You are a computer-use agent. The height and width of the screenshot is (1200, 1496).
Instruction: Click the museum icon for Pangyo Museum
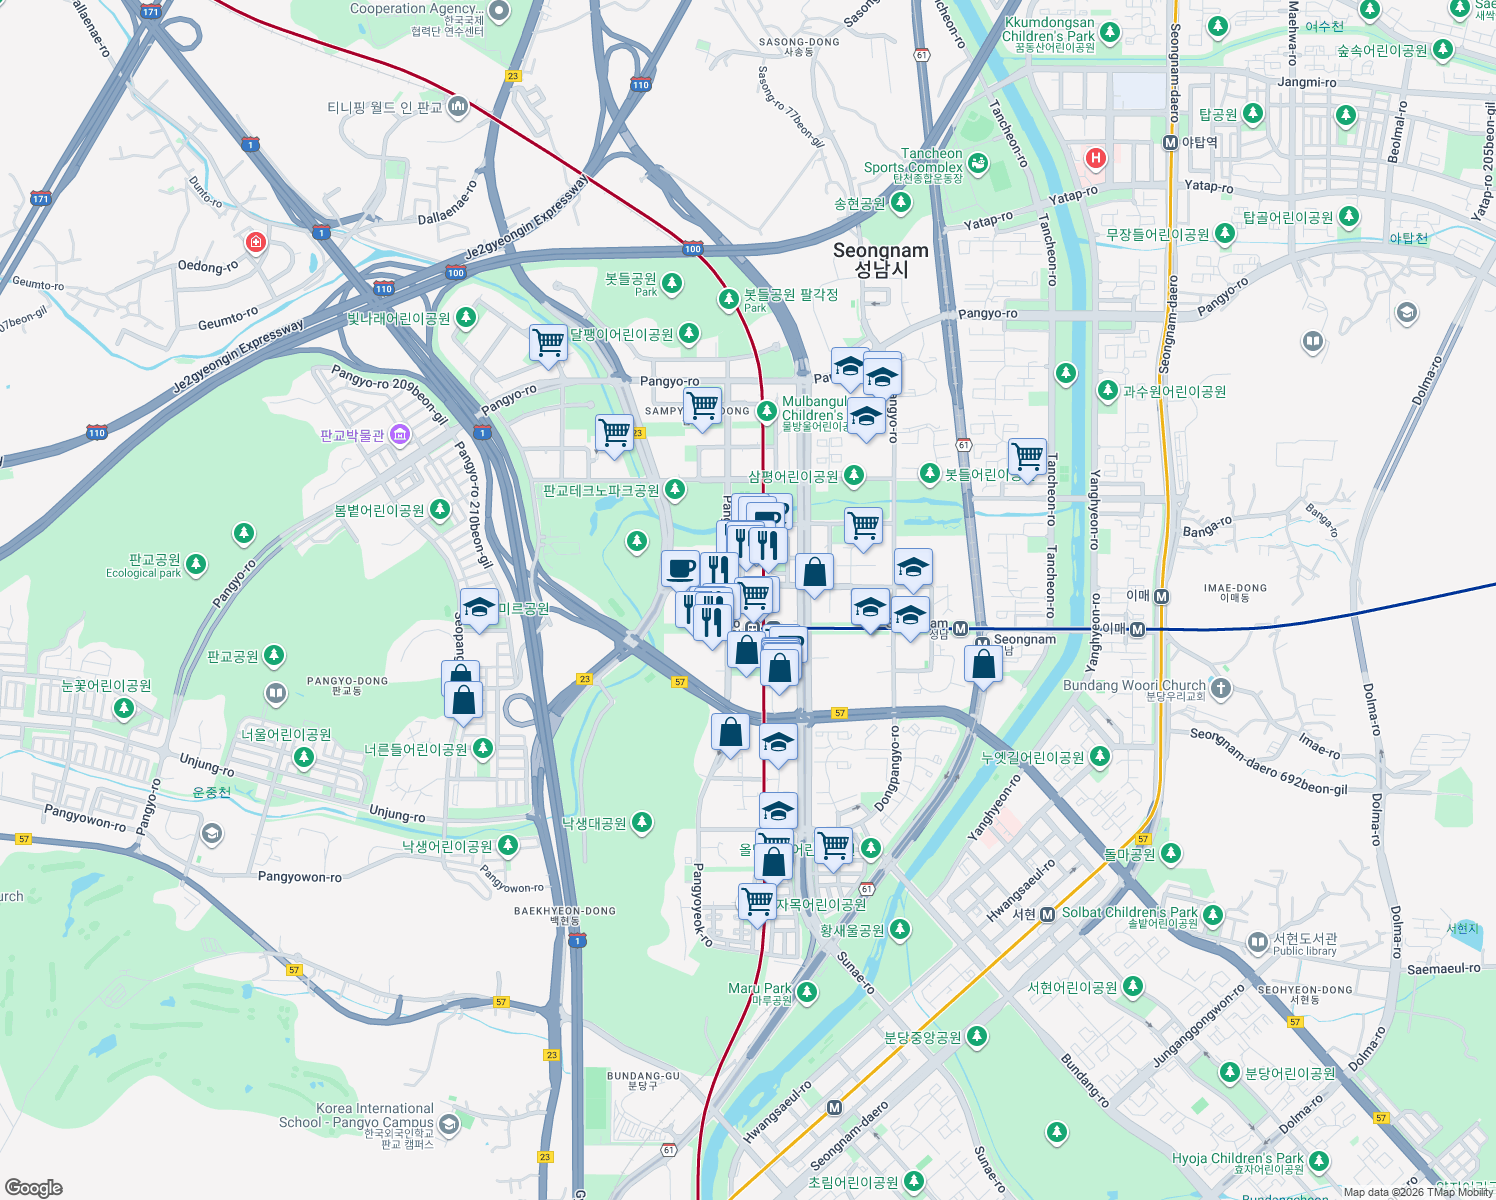coord(400,434)
